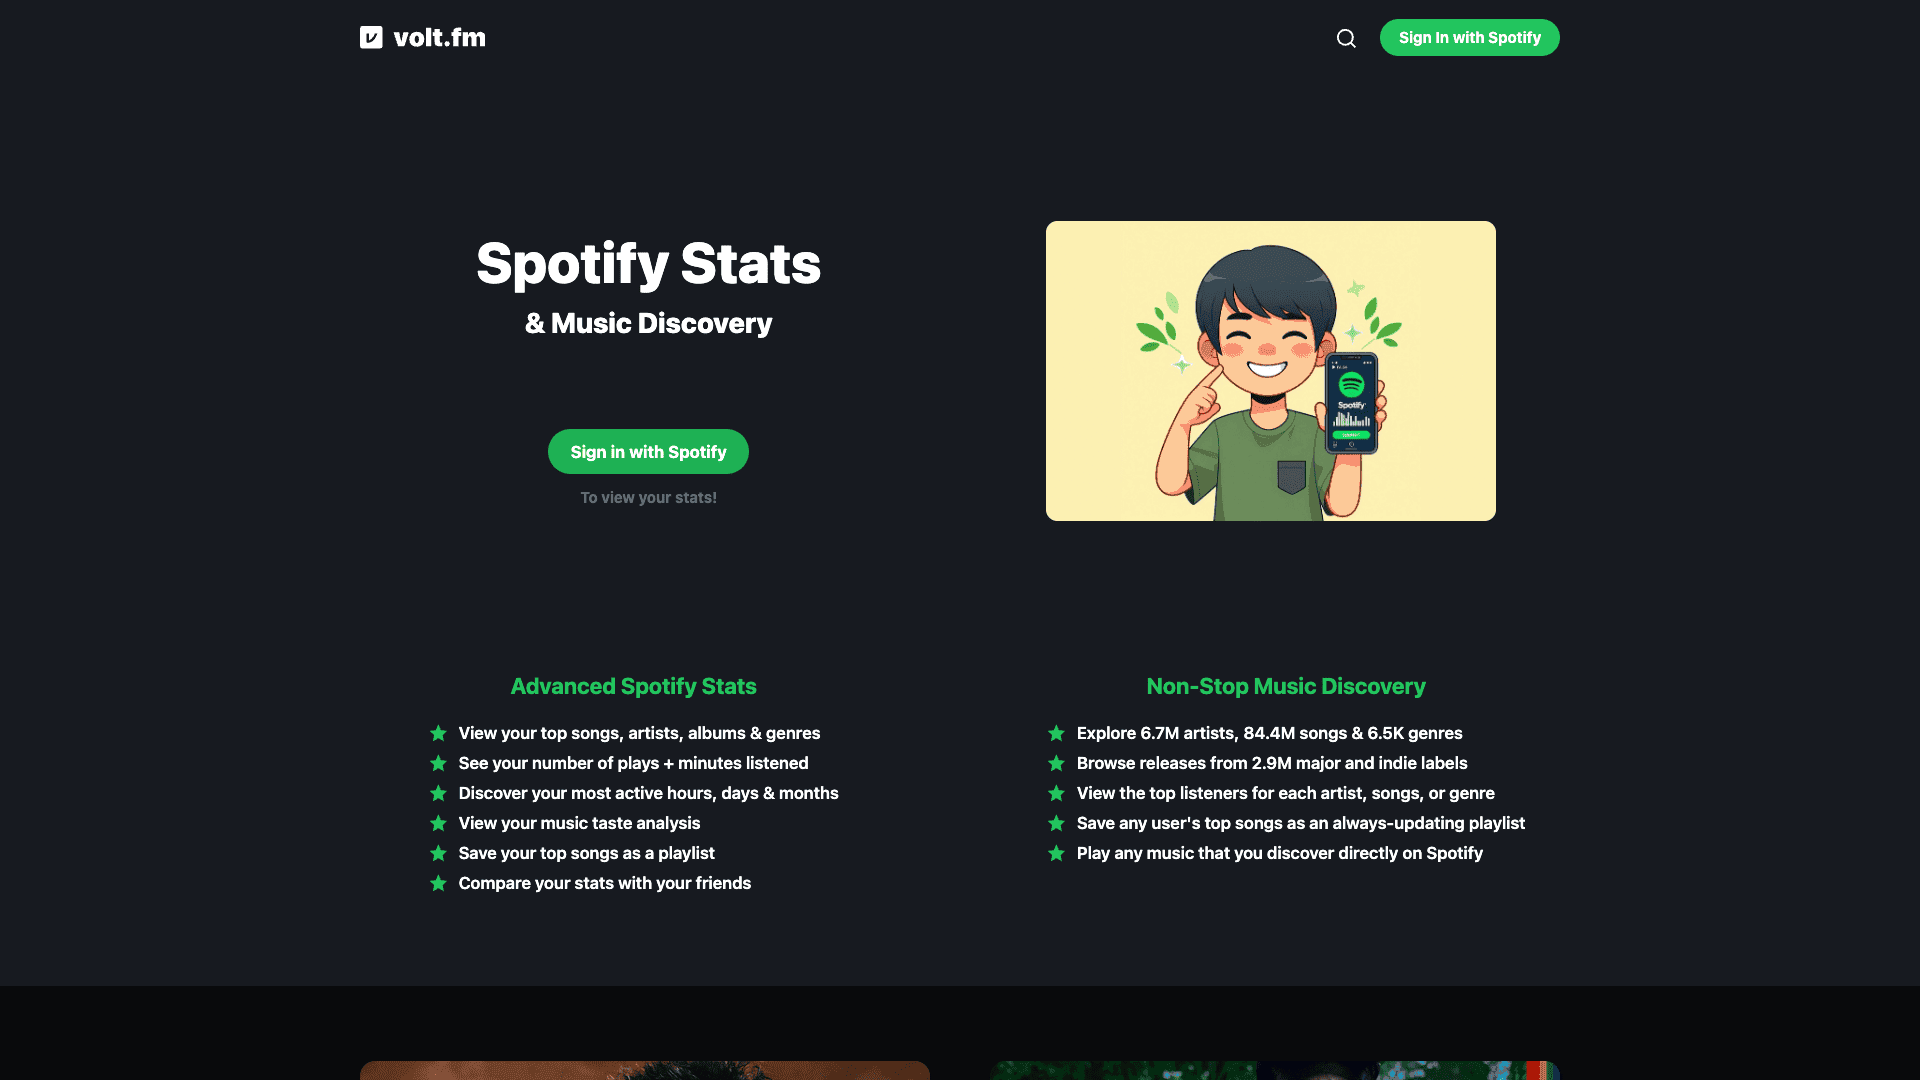Viewport: 1920px width, 1080px height.
Task: Click the '& Music Discovery' subheading
Action: pyautogui.click(x=648, y=323)
